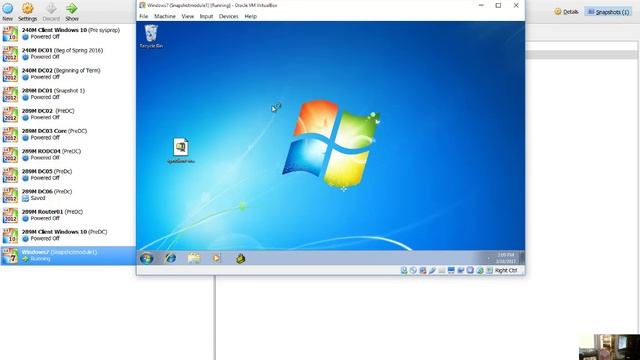Select the running Windows7 VM entry
The height and width of the screenshot is (360, 640).
68,256
